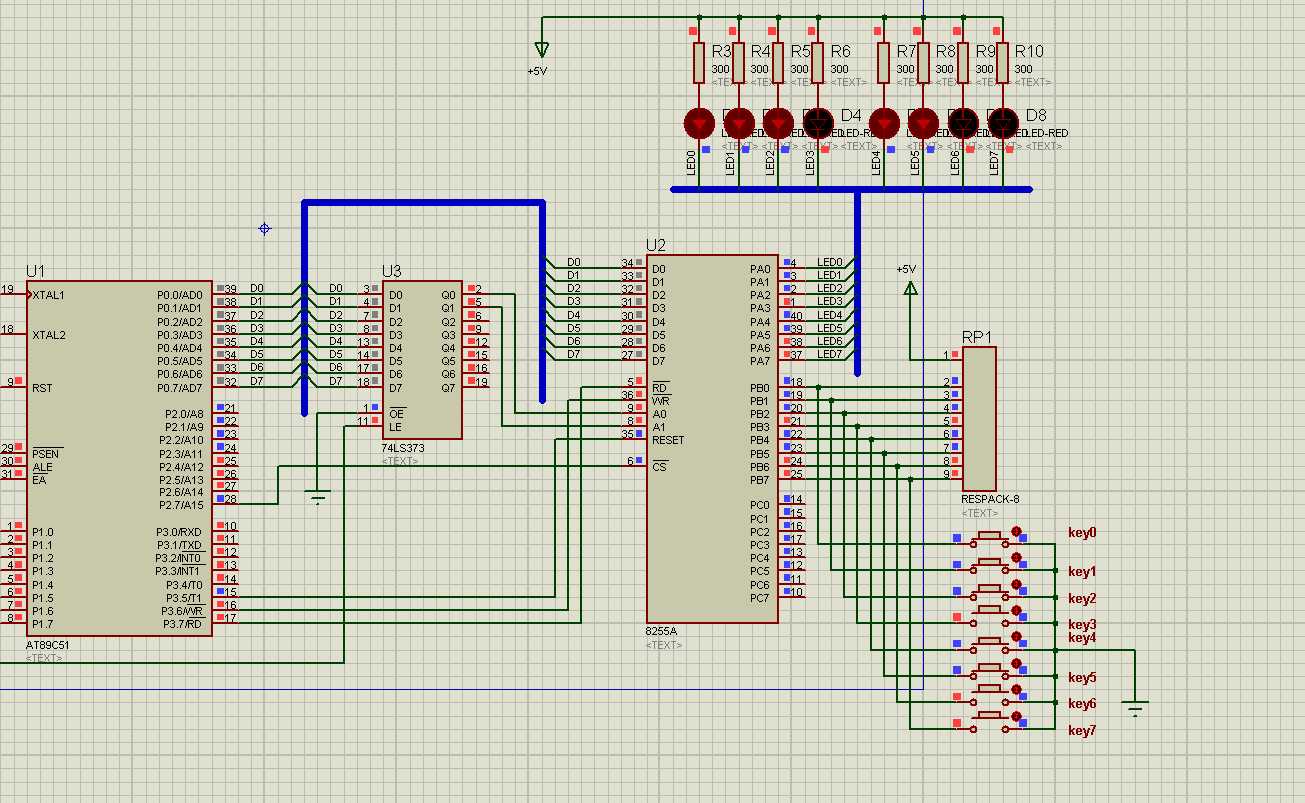Viewport: 1305px width, 803px height.
Task: Click the red LED below resistor R4
Action: [738, 123]
